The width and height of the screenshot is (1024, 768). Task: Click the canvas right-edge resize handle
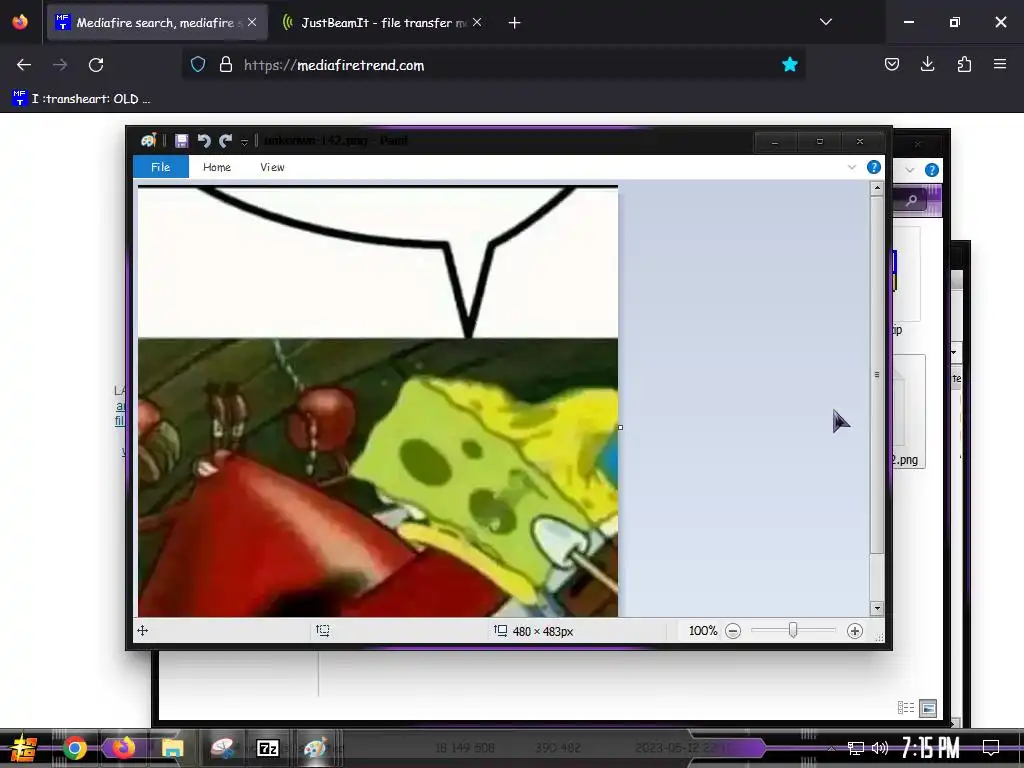click(620, 427)
